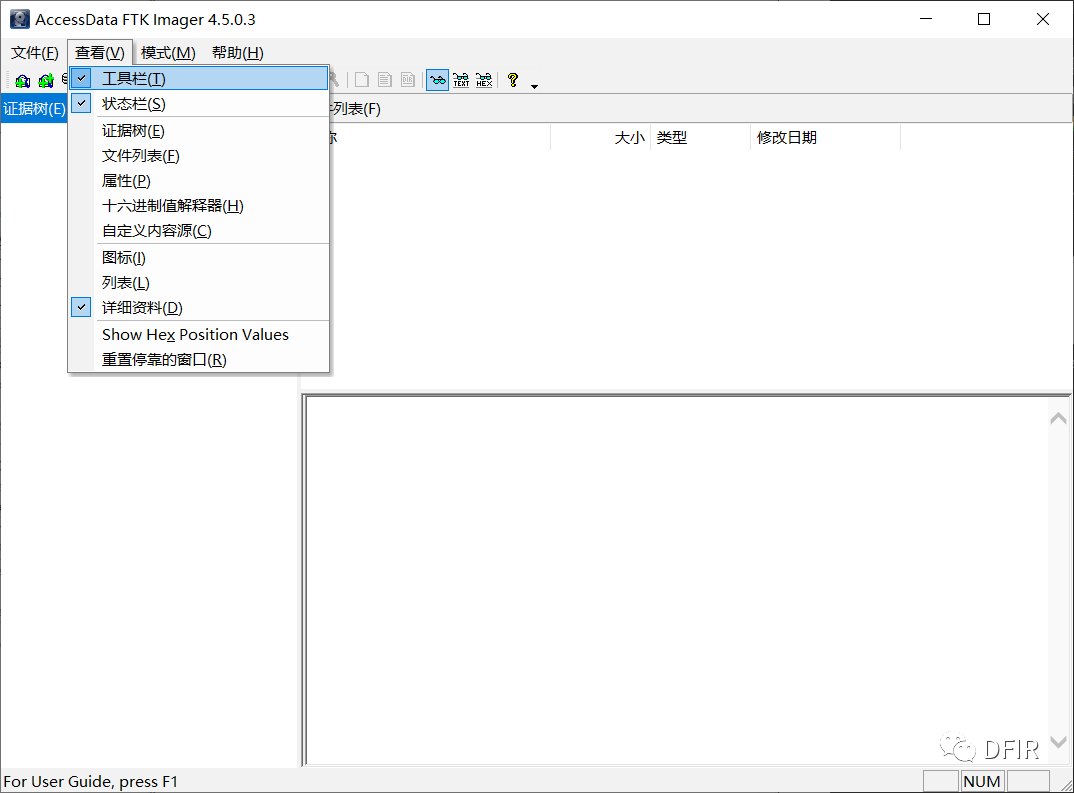The height and width of the screenshot is (793, 1074).
Task: Click the text document toolbar icon
Action: tap(385, 80)
